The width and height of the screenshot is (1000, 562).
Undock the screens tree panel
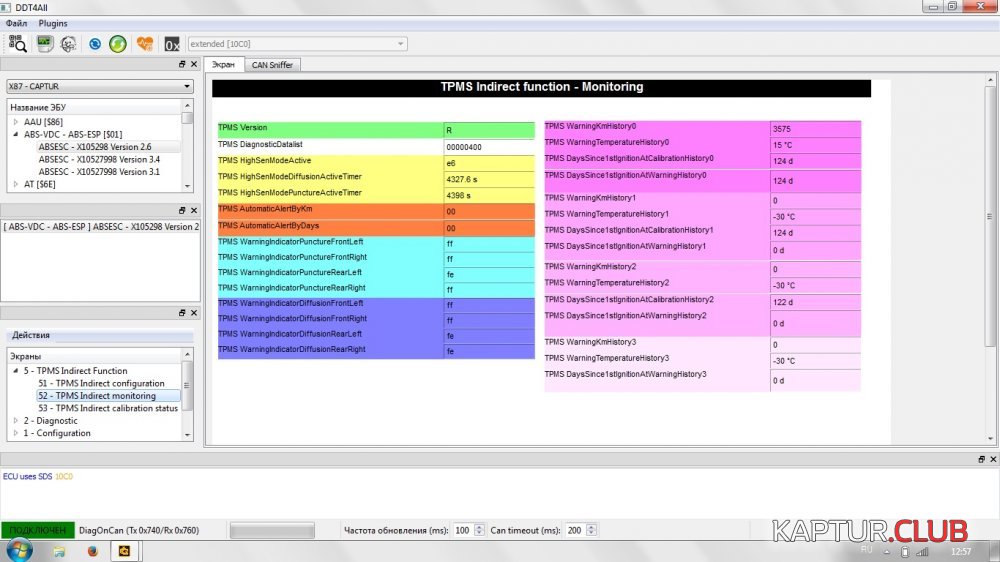182,313
